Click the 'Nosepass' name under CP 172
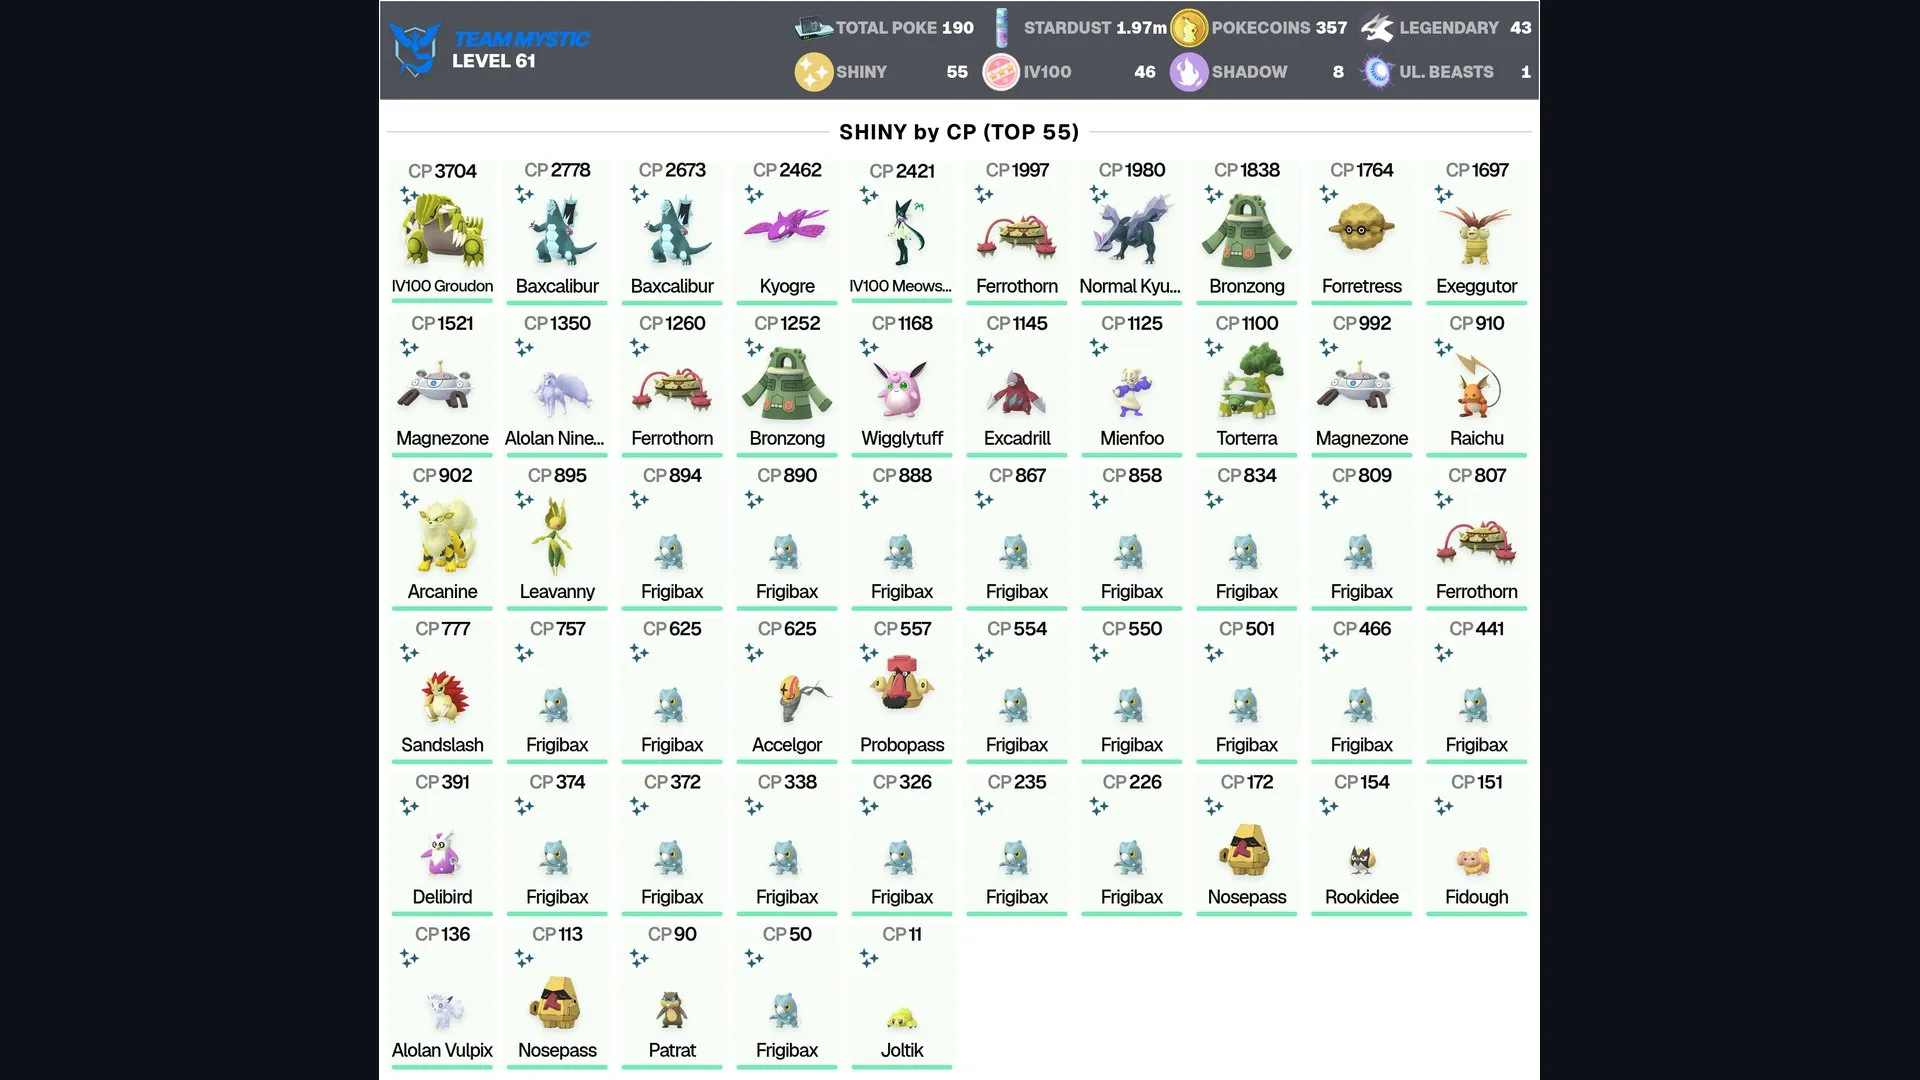This screenshot has width=1920, height=1080. coord(1247,897)
